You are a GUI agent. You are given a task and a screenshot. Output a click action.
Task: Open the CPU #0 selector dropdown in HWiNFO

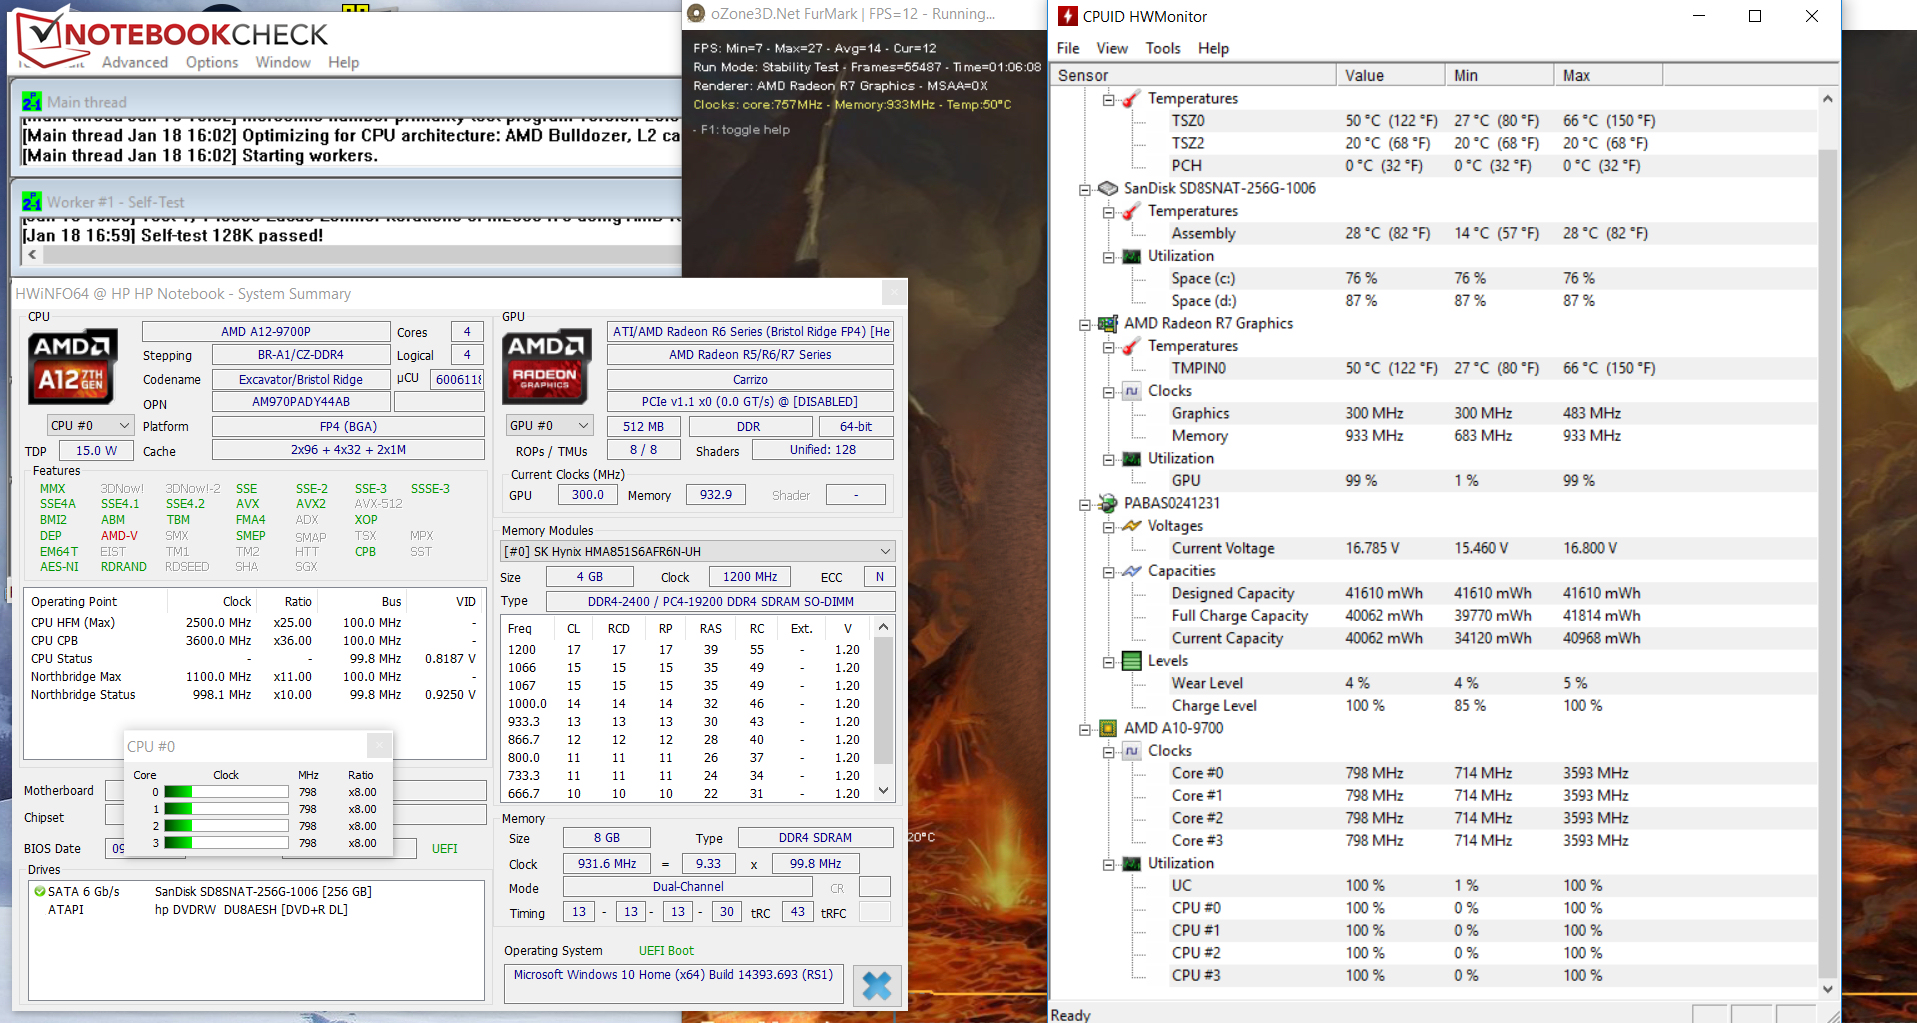(90, 425)
